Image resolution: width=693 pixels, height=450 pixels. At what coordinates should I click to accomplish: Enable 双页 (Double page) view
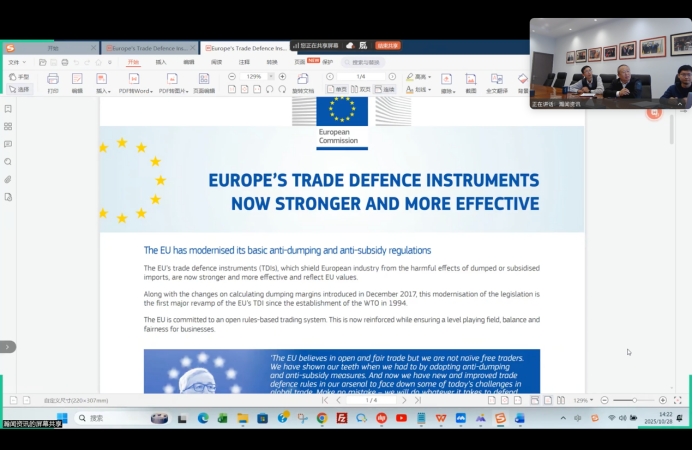click(x=362, y=89)
